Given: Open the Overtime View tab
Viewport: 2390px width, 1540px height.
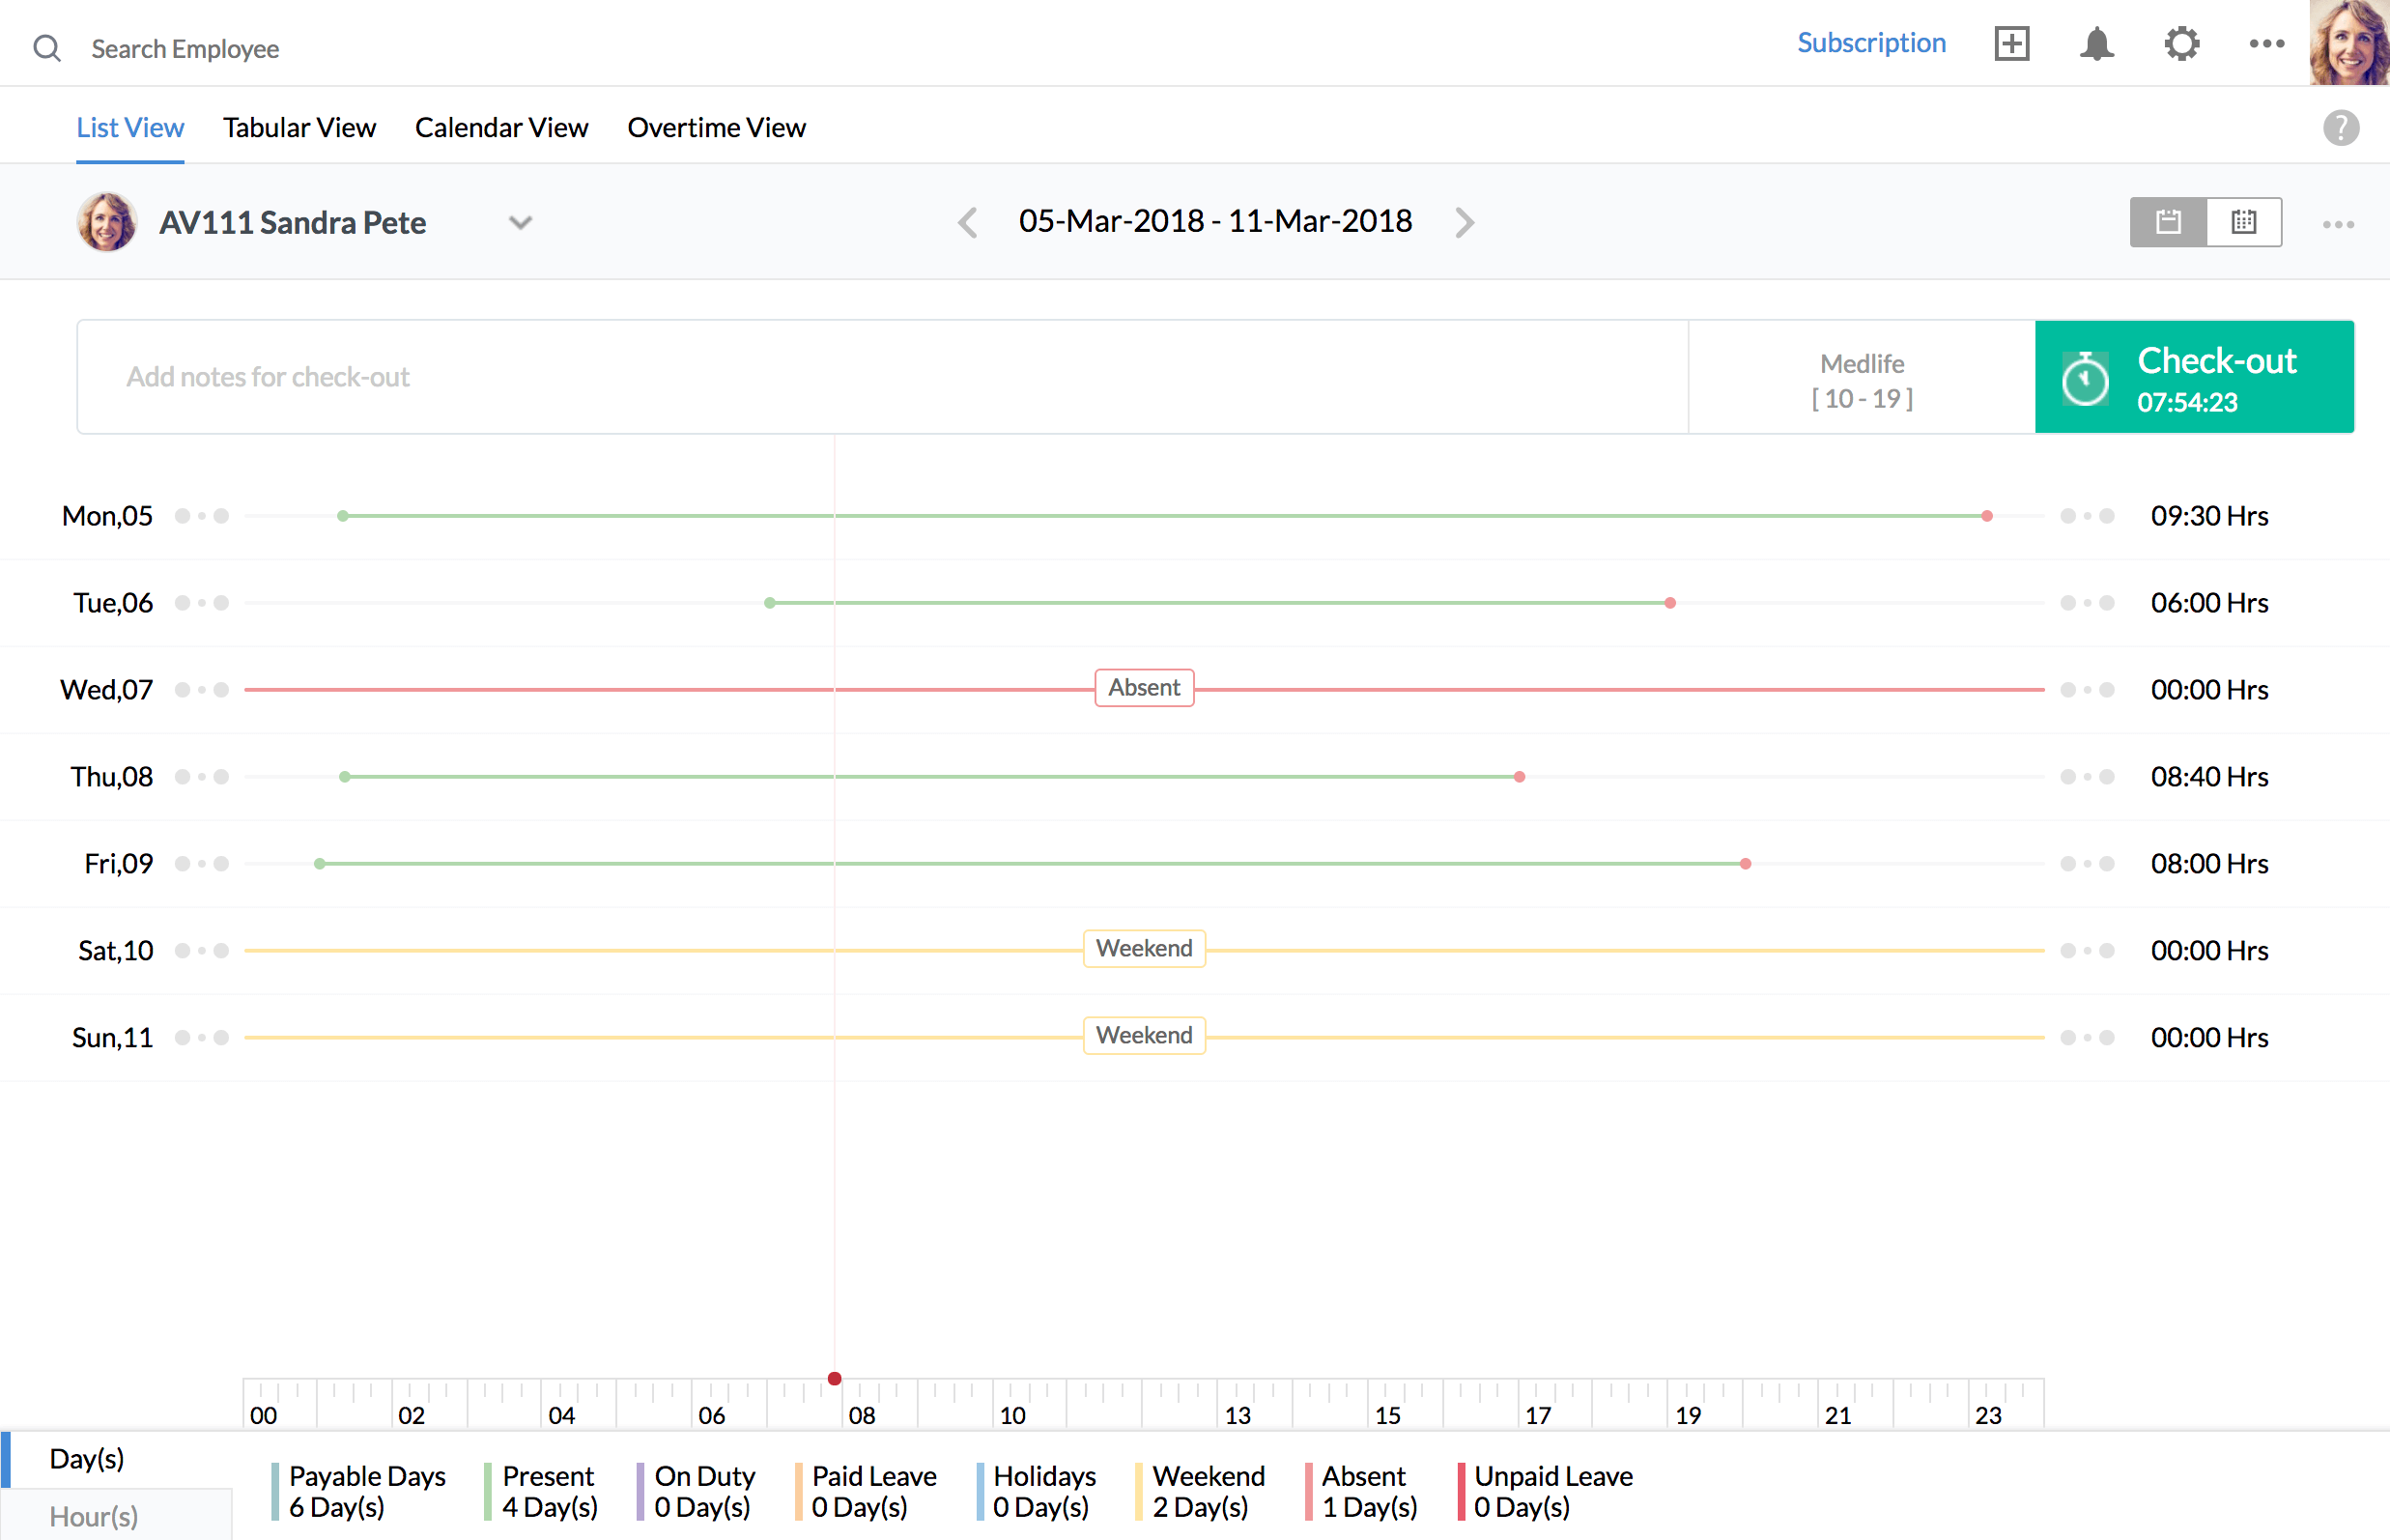Looking at the screenshot, I should pos(716,128).
